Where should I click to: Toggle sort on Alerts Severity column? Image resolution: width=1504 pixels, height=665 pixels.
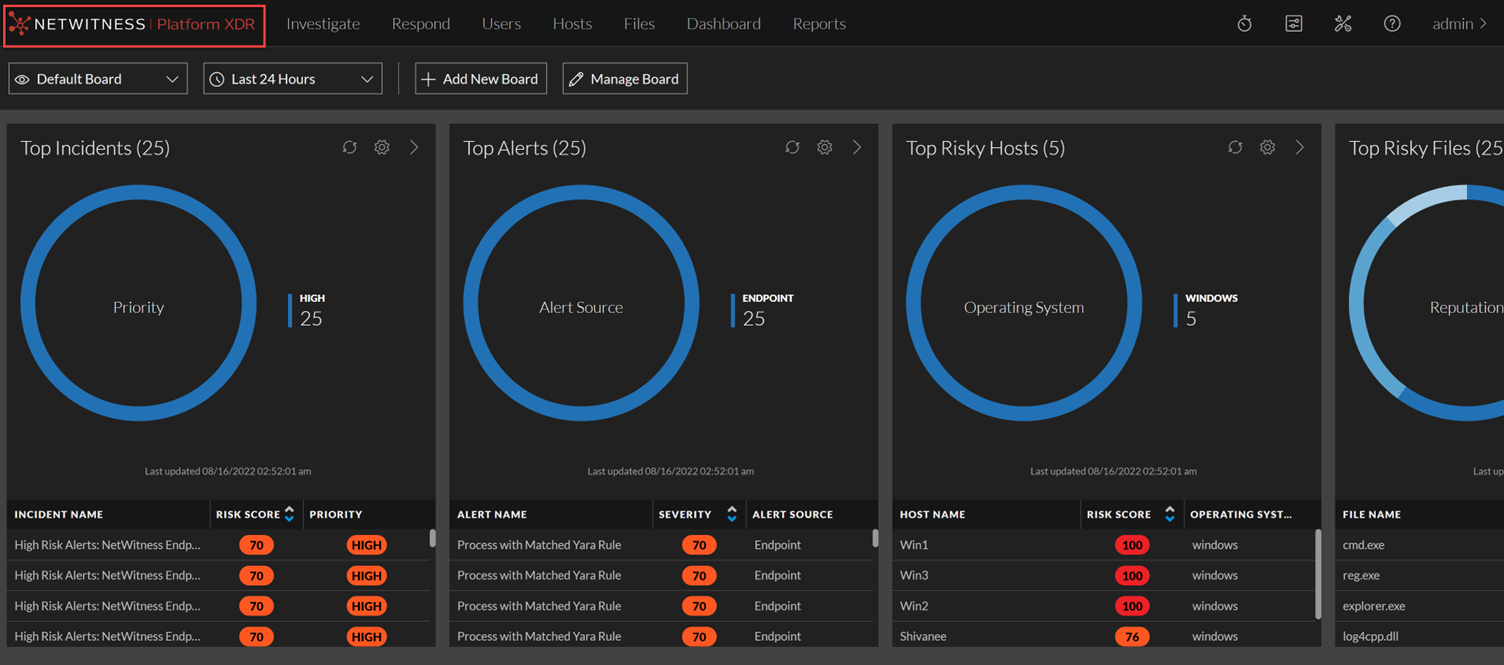(731, 514)
